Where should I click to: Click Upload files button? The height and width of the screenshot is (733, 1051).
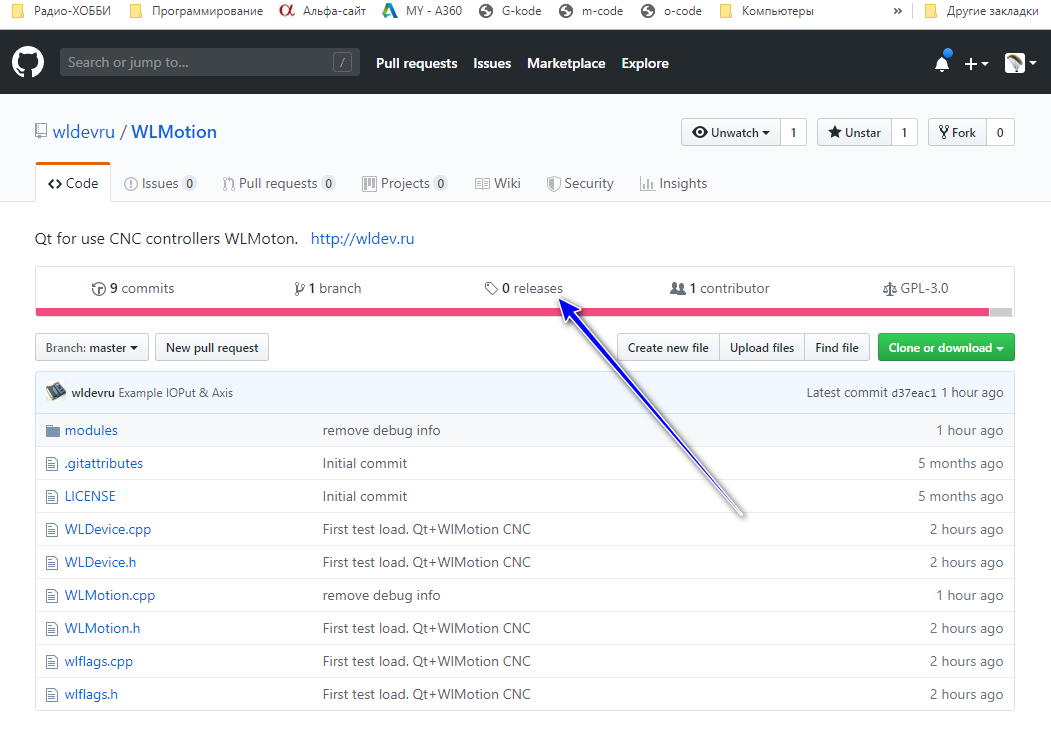(762, 347)
